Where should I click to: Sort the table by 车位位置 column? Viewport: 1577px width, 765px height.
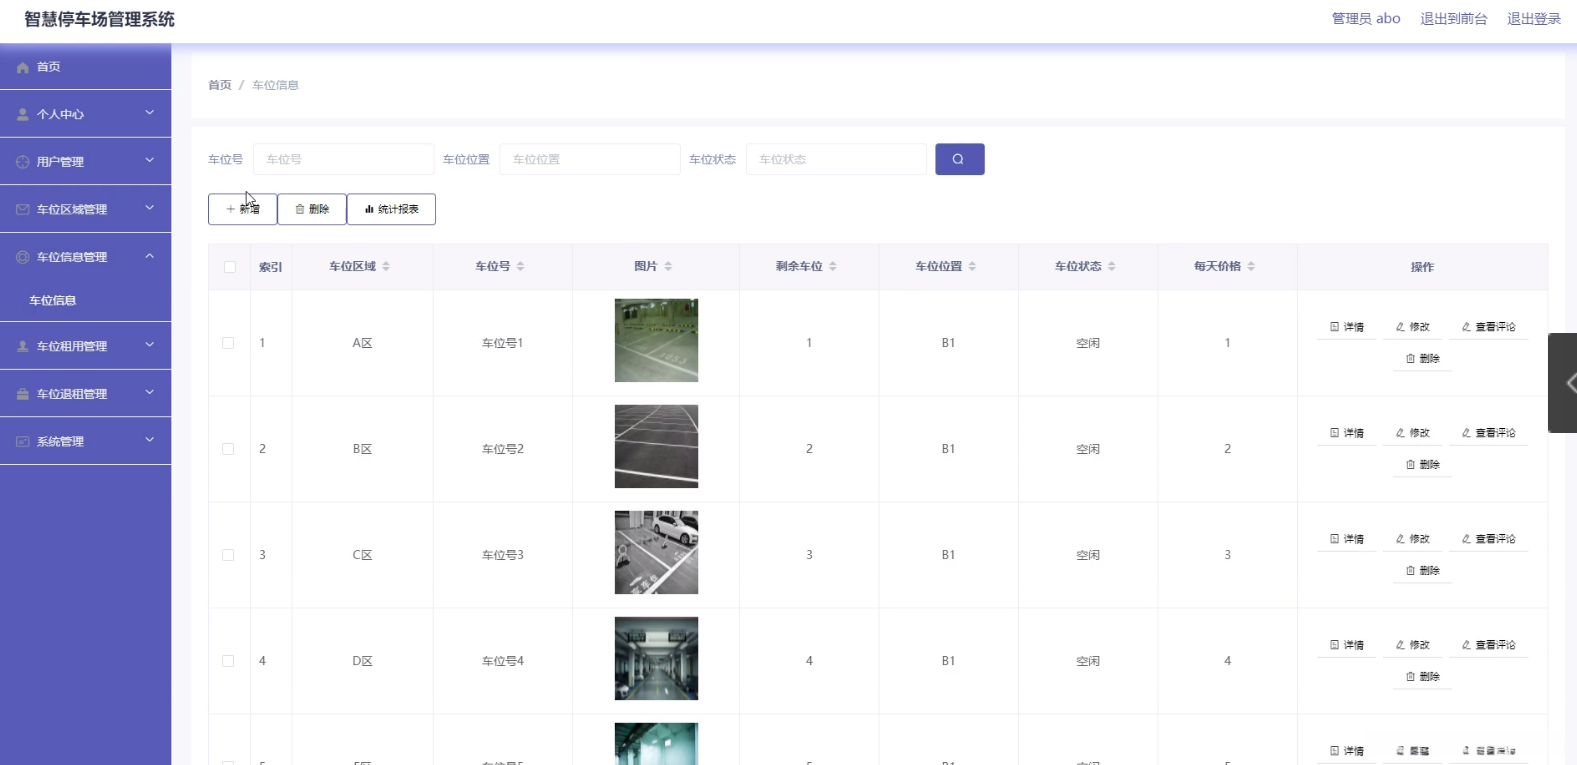coord(972,266)
